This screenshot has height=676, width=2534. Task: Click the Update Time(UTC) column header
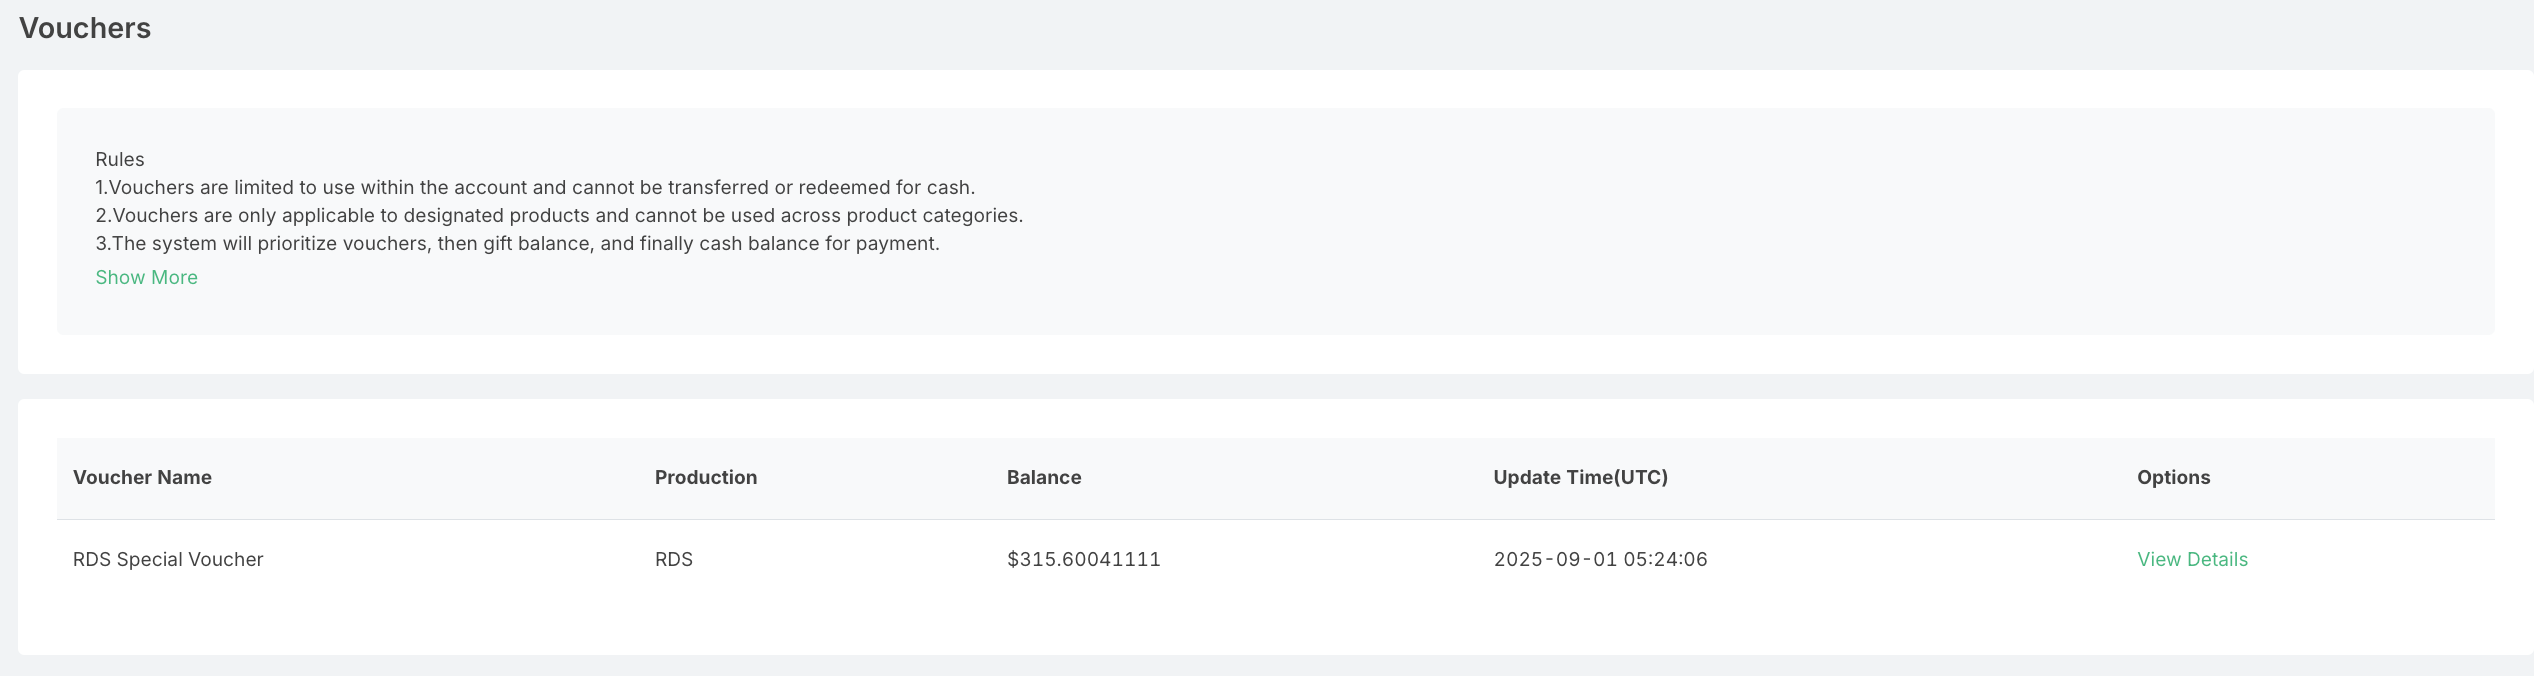pyautogui.click(x=1580, y=477)
